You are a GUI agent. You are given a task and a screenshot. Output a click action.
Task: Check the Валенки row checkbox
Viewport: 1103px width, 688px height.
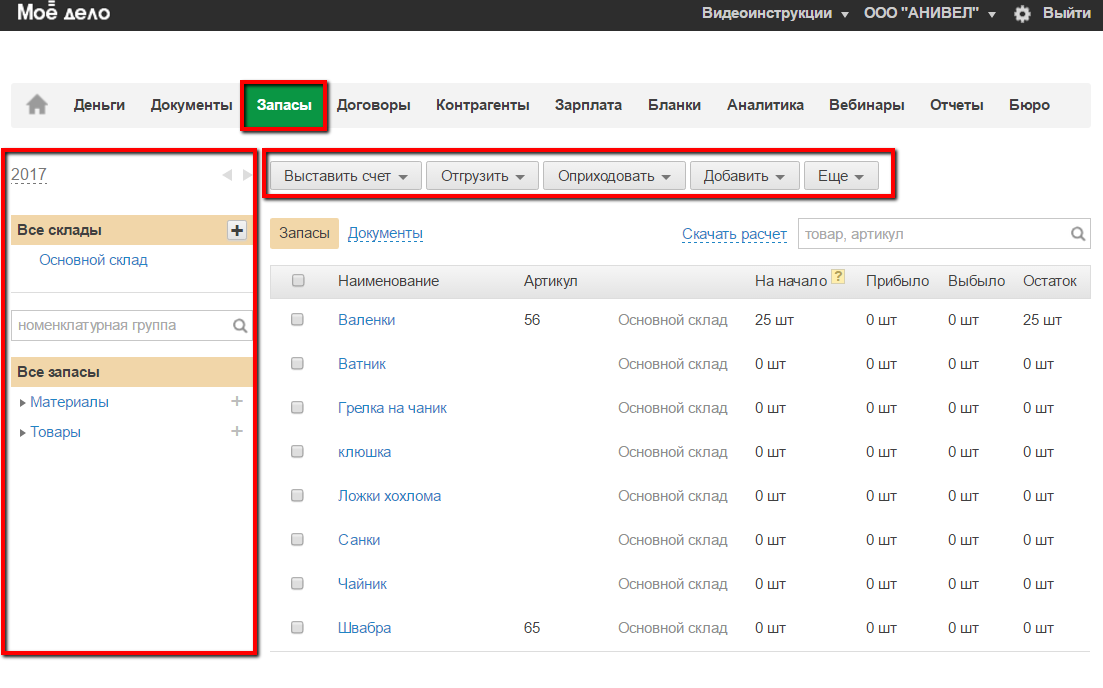(297, 320)
